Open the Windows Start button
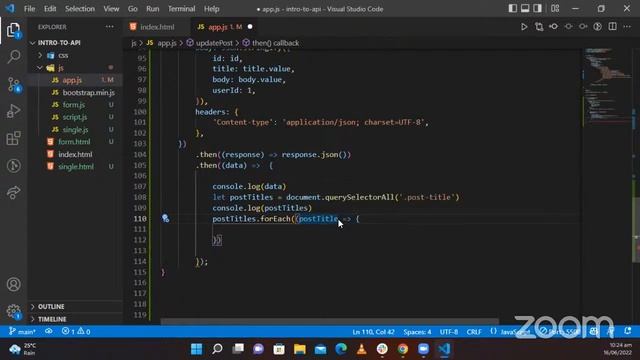The image size is (640, 360). (x=196, y=349)
